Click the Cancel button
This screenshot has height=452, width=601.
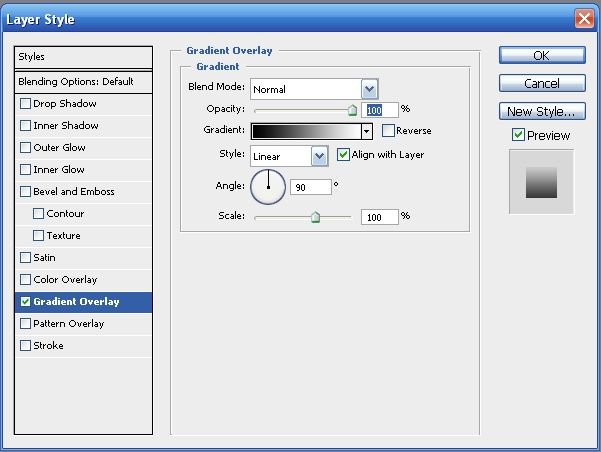(x=541, y=84)
